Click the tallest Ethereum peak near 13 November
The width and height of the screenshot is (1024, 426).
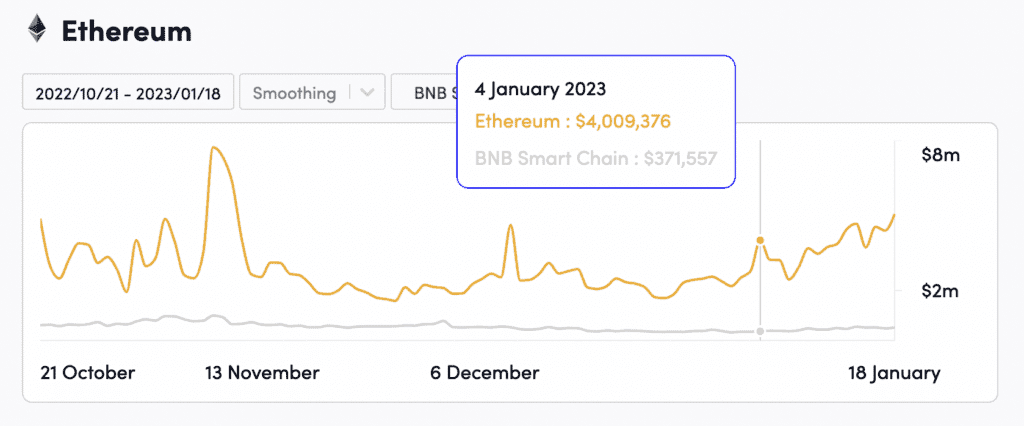pyautogui.click(x=213, y=148)
